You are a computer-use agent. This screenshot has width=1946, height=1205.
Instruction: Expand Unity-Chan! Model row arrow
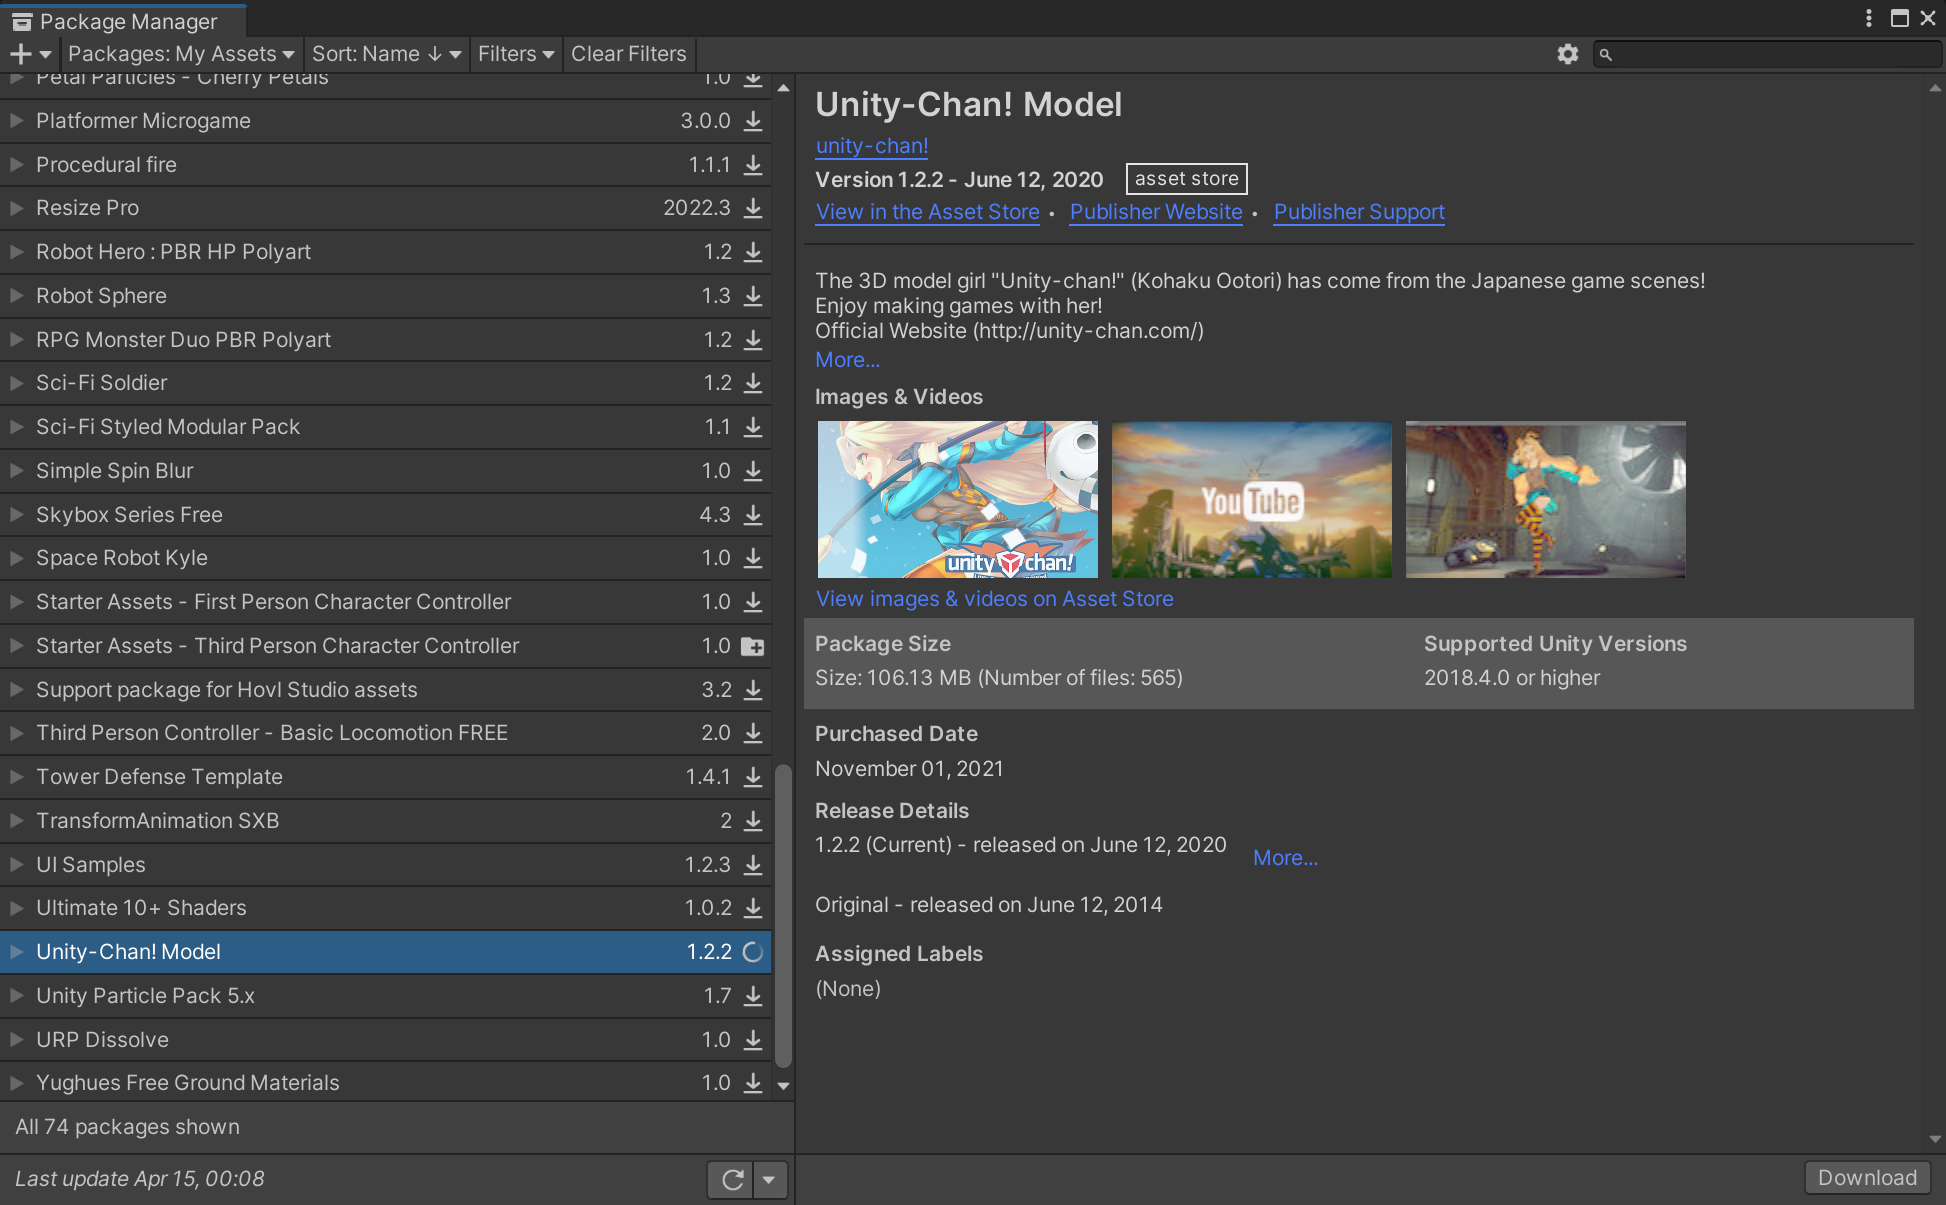coord(16,952)
